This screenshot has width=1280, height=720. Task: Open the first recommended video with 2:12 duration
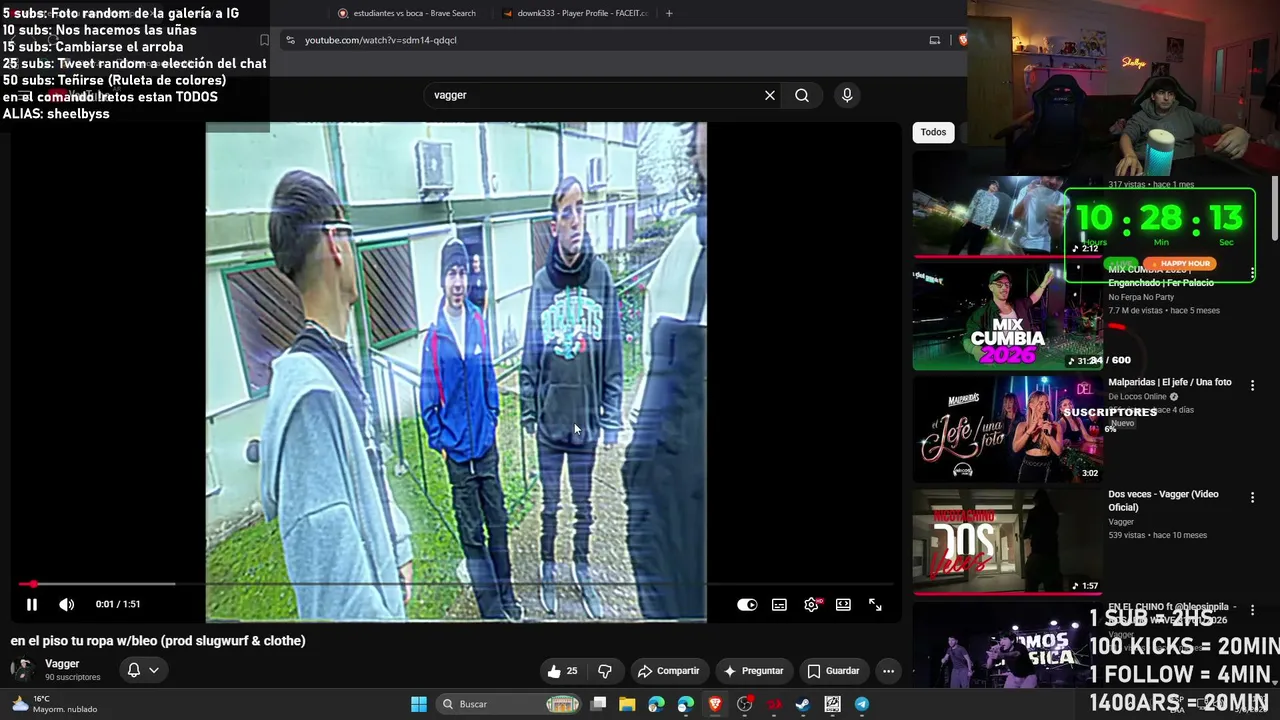click(1007, 205)
